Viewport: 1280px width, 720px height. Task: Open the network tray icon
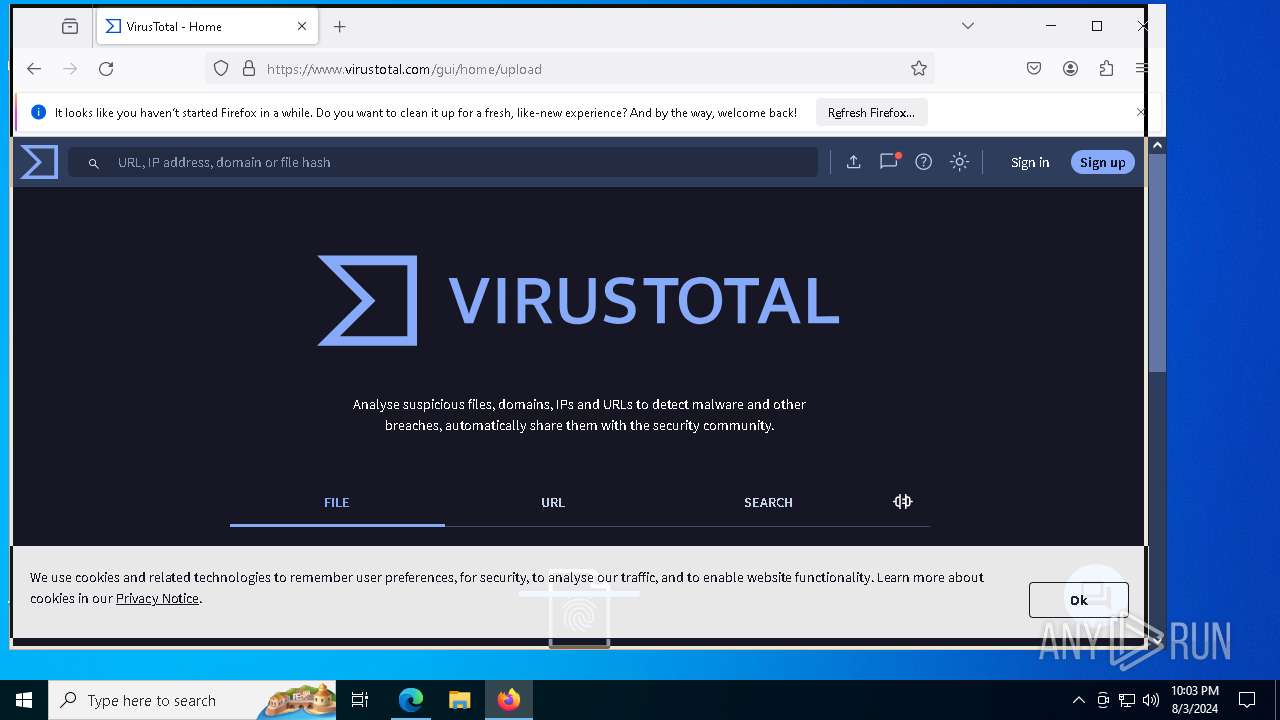tap(1127, 700)
